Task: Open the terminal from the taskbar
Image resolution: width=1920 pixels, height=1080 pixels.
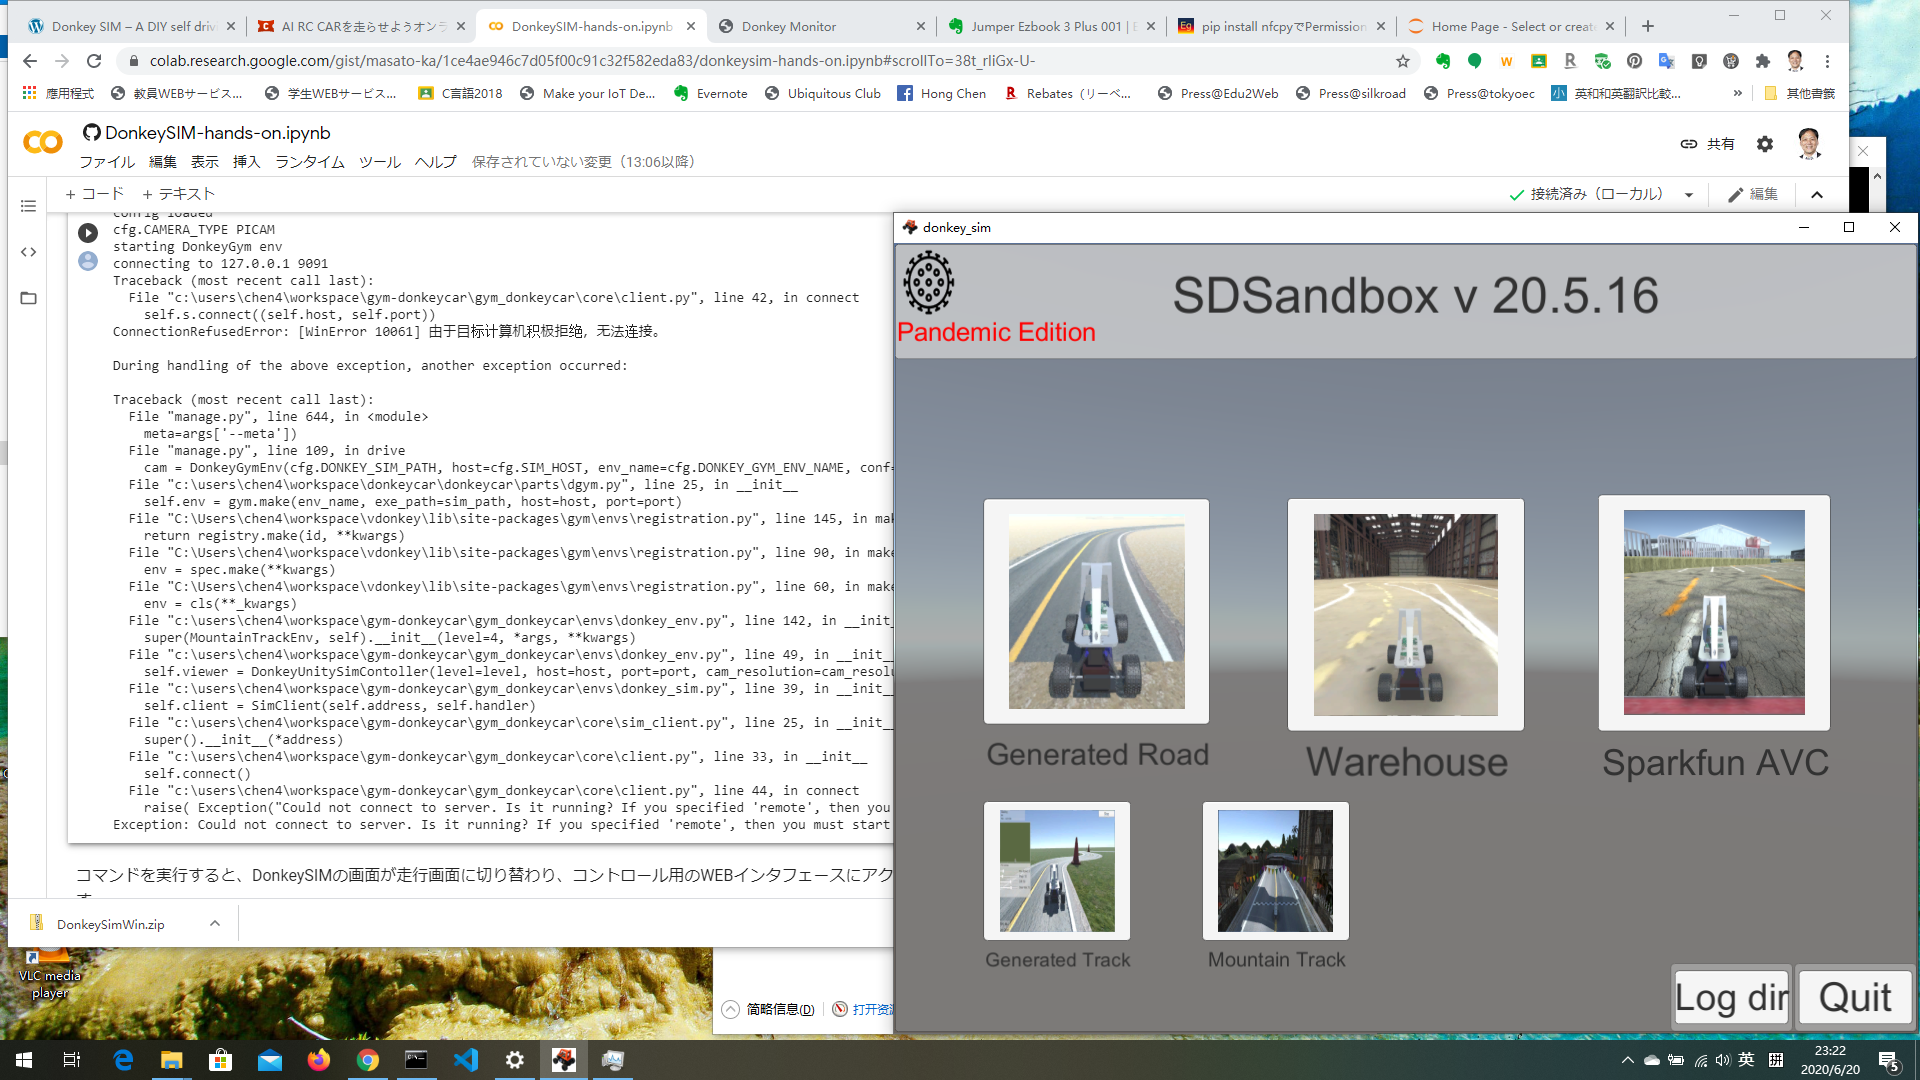Action: tap(416, 1060)
